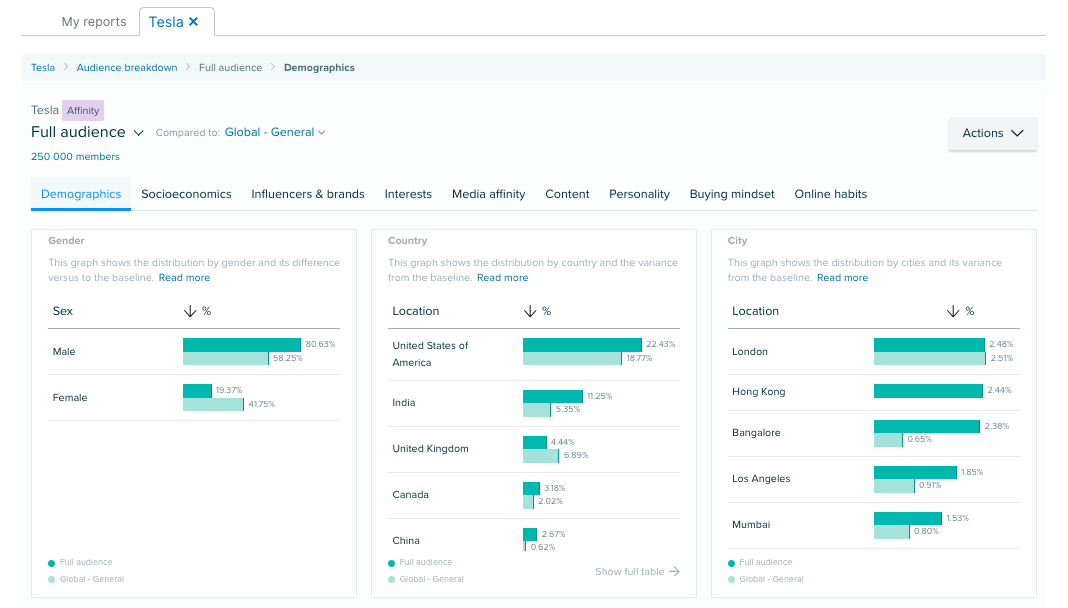Click Read more in the Gender panel
The width and height of the screenshot is (1068, 608).
click(184, 277)
